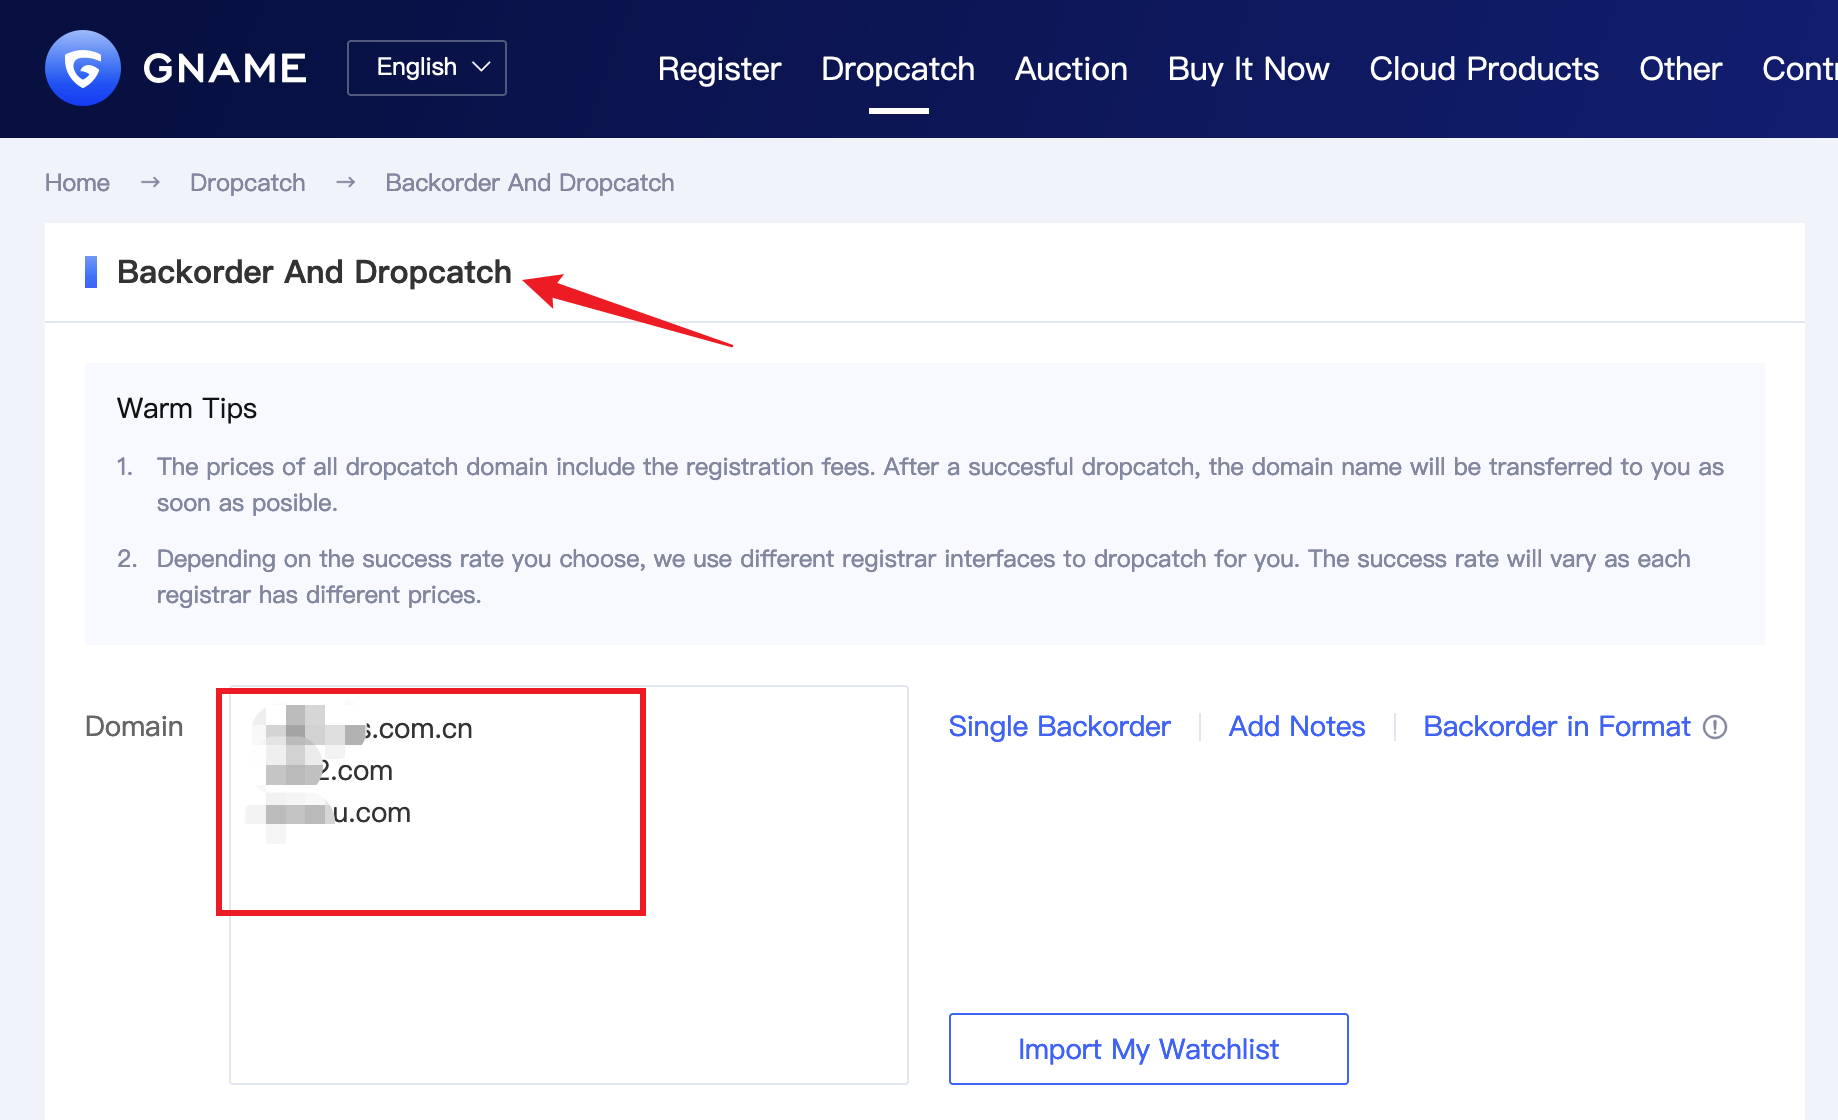Click Backorder And Dropcatch breadcrumb
The height and width of the screenshot is (1120, 1838).
point(529,183)
